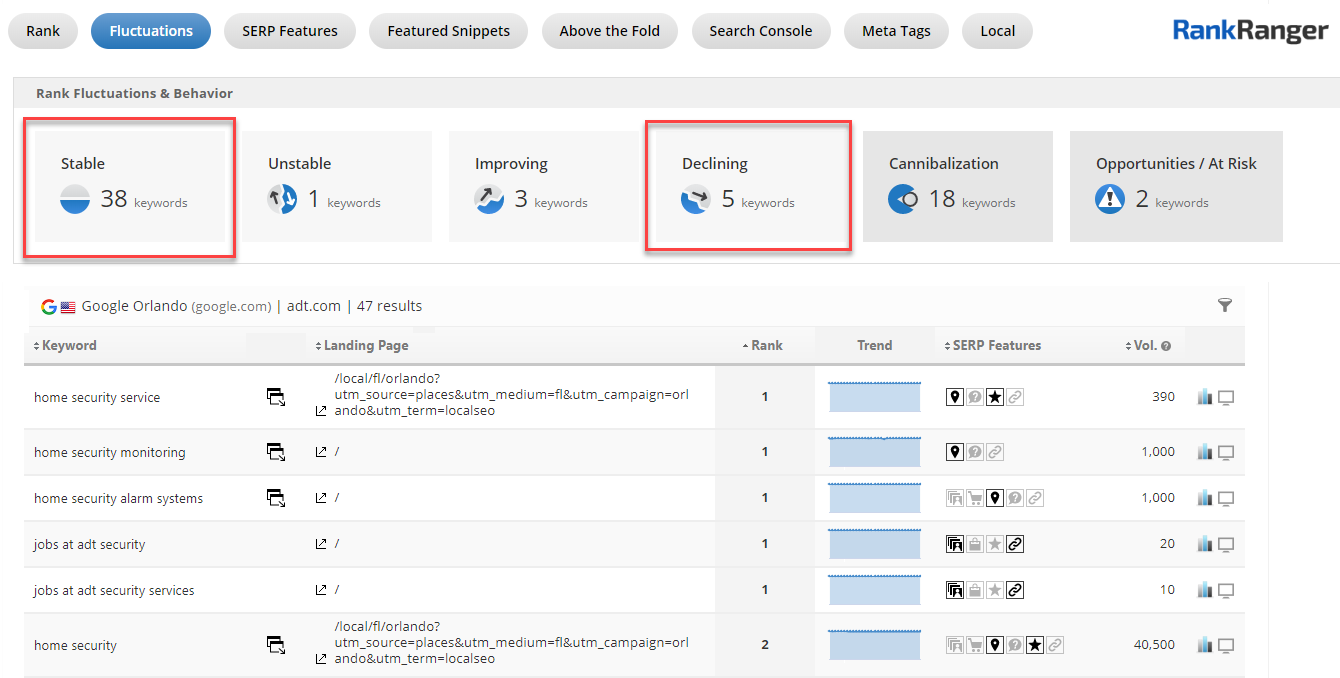The height and width of the screenshot is (678, 1340).
Task: Click star SERP feature icon for home security service
Action: click(x=995, y=398)
